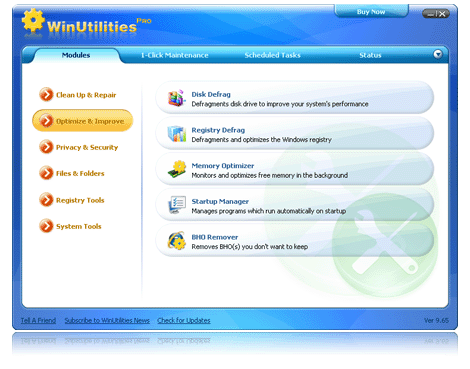This screenshot has width=470, height=369.
Task: Open the Disk Defrag tool icon
Action: point(176,98)
